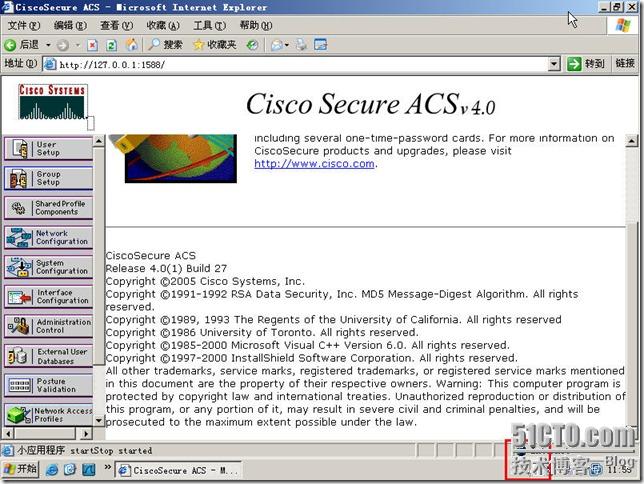644x484 pixels.
Task: Expand quick launch overflow chevron
Action: click(108, 467)
